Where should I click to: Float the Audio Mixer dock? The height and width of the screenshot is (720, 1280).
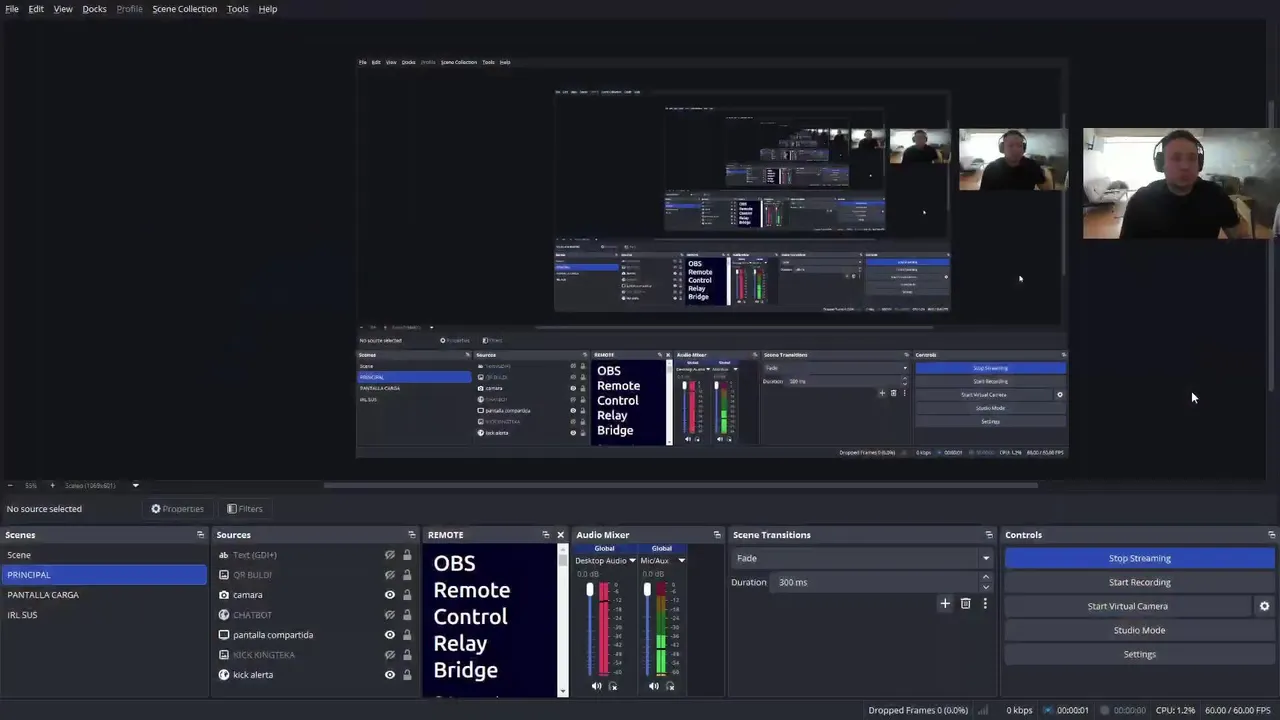(716, 535)
